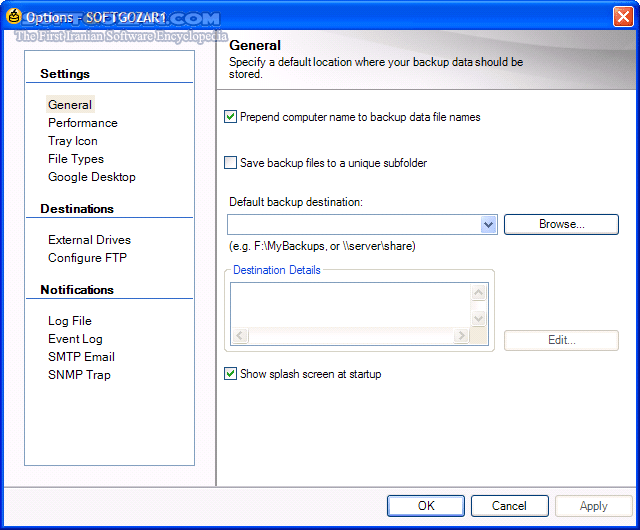
Task: Go to Tray Icon settings
Action: click(73, 141)
